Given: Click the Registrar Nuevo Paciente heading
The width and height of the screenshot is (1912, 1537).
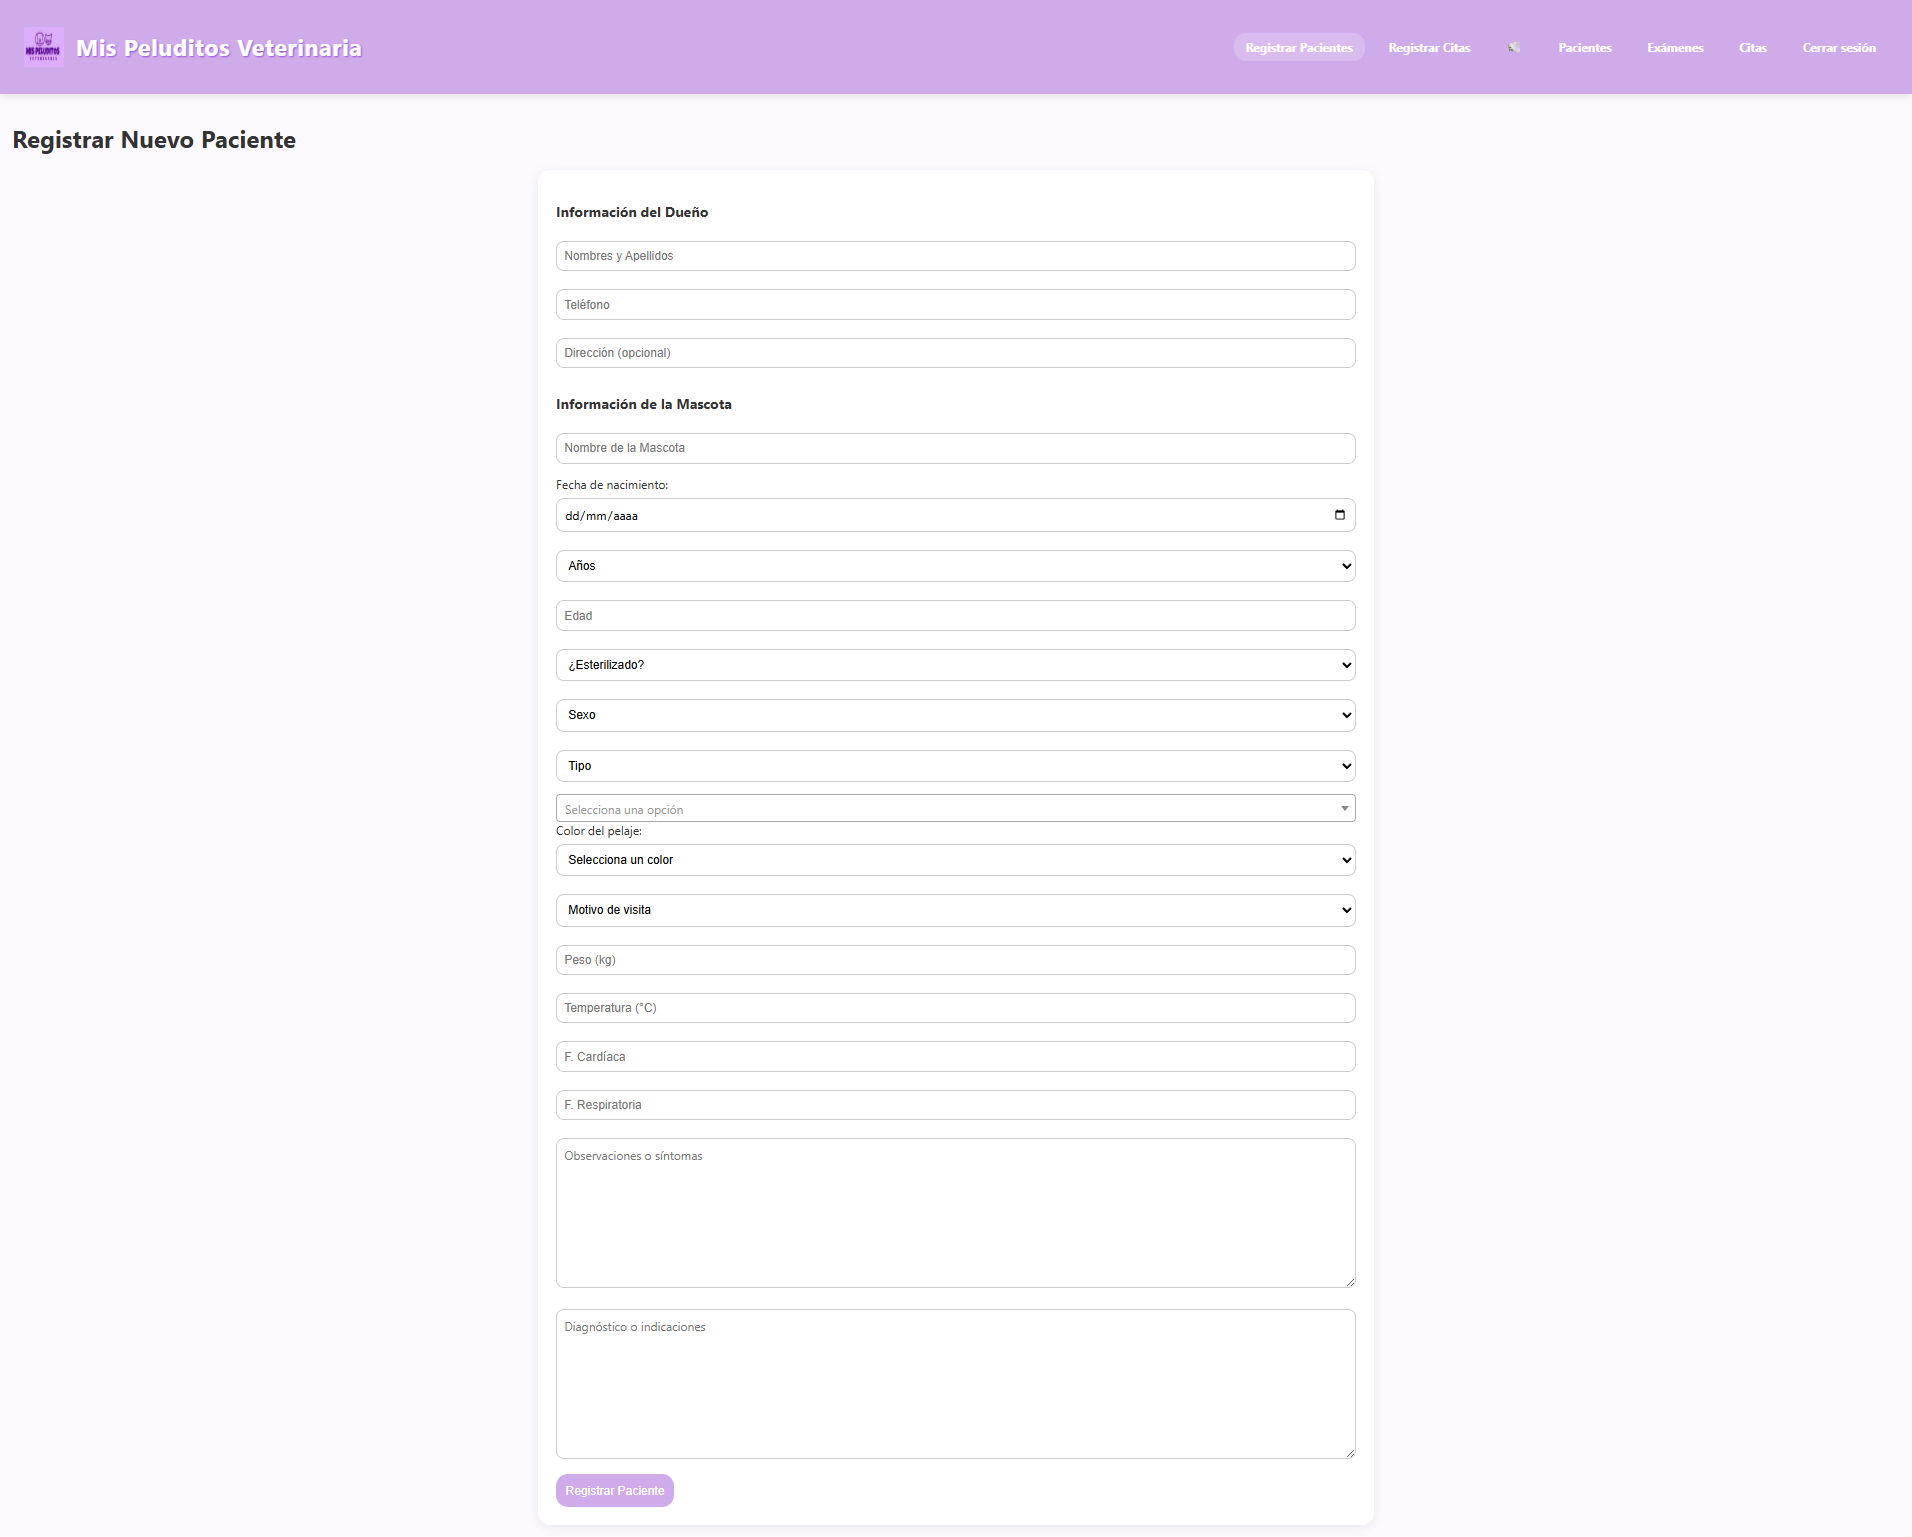Looking at the screenshot, I should 154,140.
